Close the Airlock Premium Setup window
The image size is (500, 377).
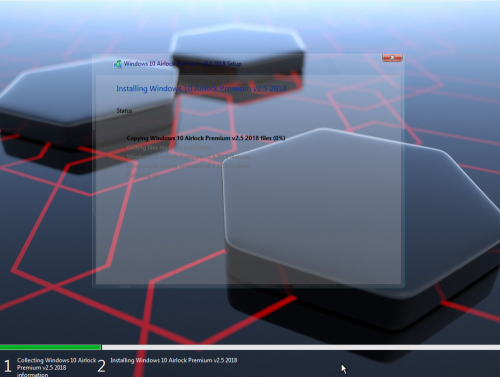[x=392, y=58]
